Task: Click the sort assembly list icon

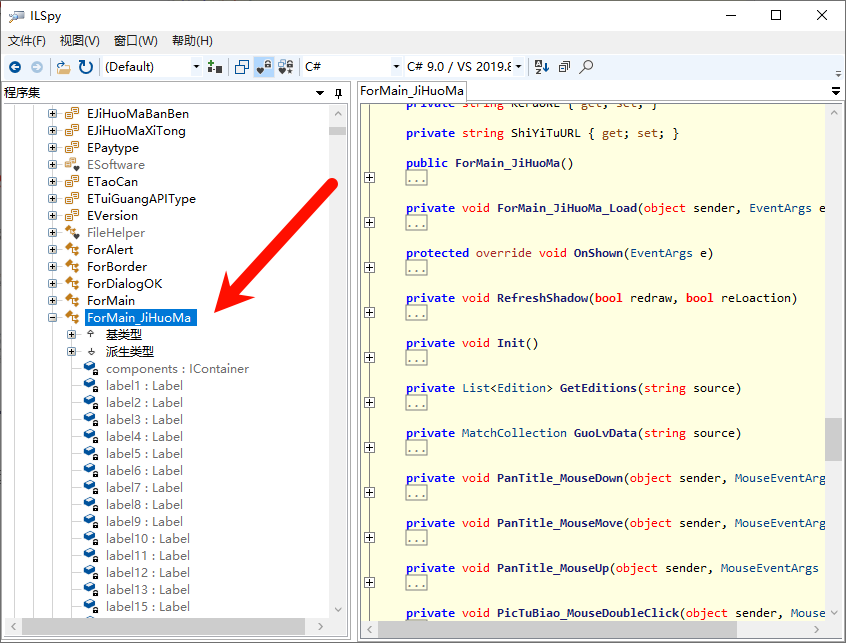Action: point(542,67)
